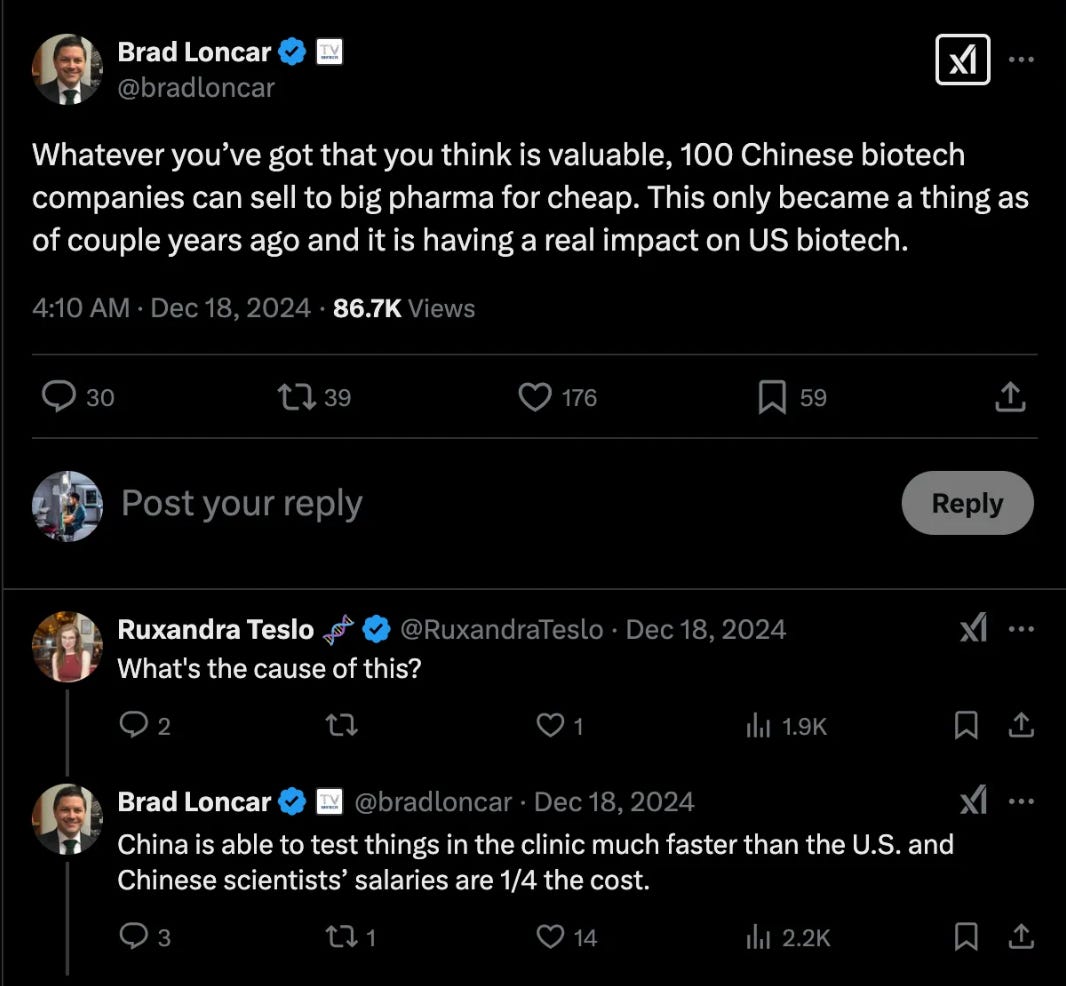This screenshot has height=986, width=1066.
Task: Repost the main post with 39 reposts
Action: click(x=297, y=397)
